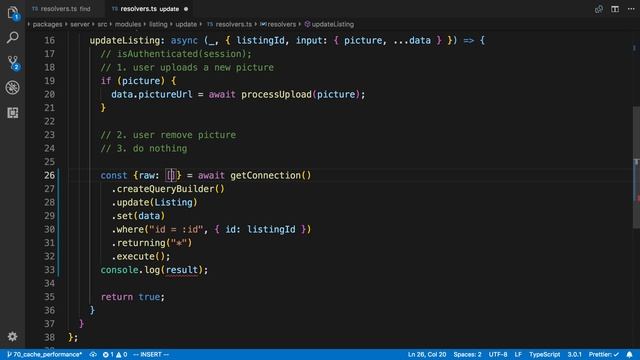The height and width of the screenshot is (360, 640).
Task: Split the editor to the right
Action: (615, 9)
